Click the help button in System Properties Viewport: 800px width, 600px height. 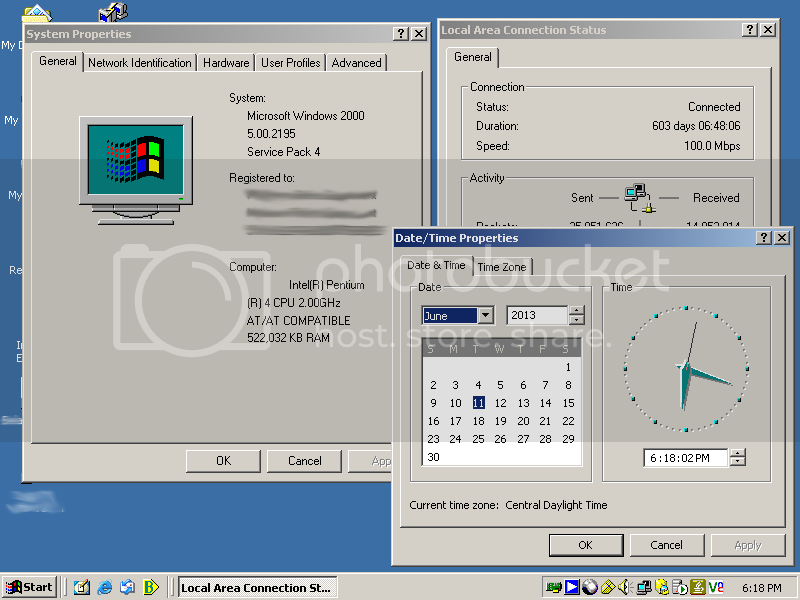click(400, 34)
